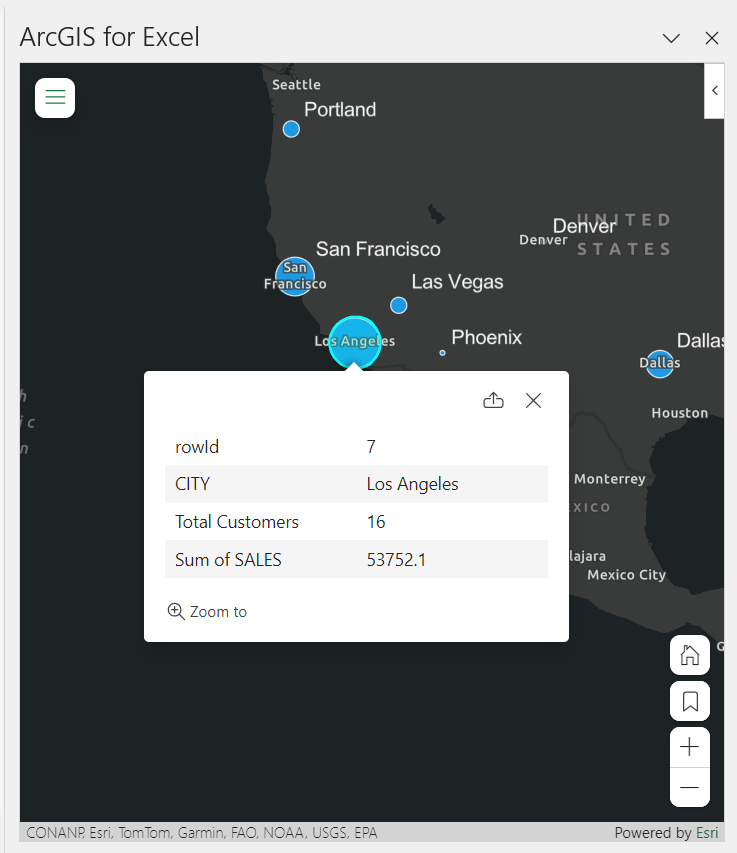Click the map data providers attribution text

202,833
